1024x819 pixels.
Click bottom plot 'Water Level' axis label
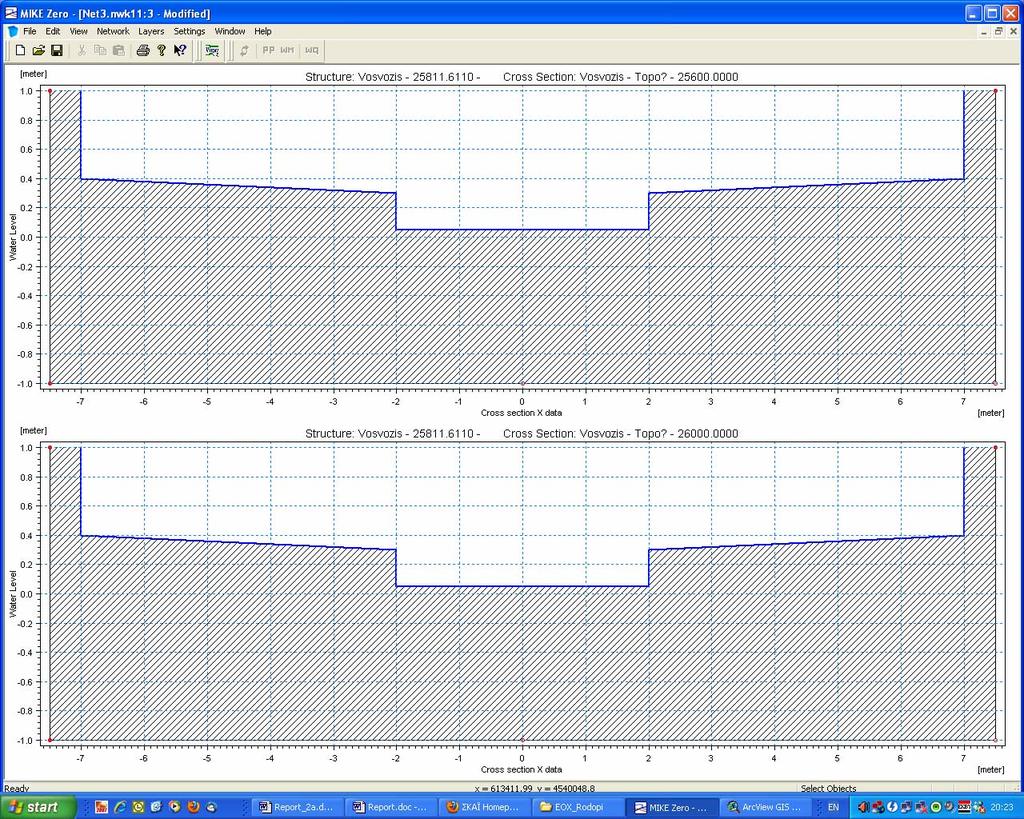click(12, 594)
